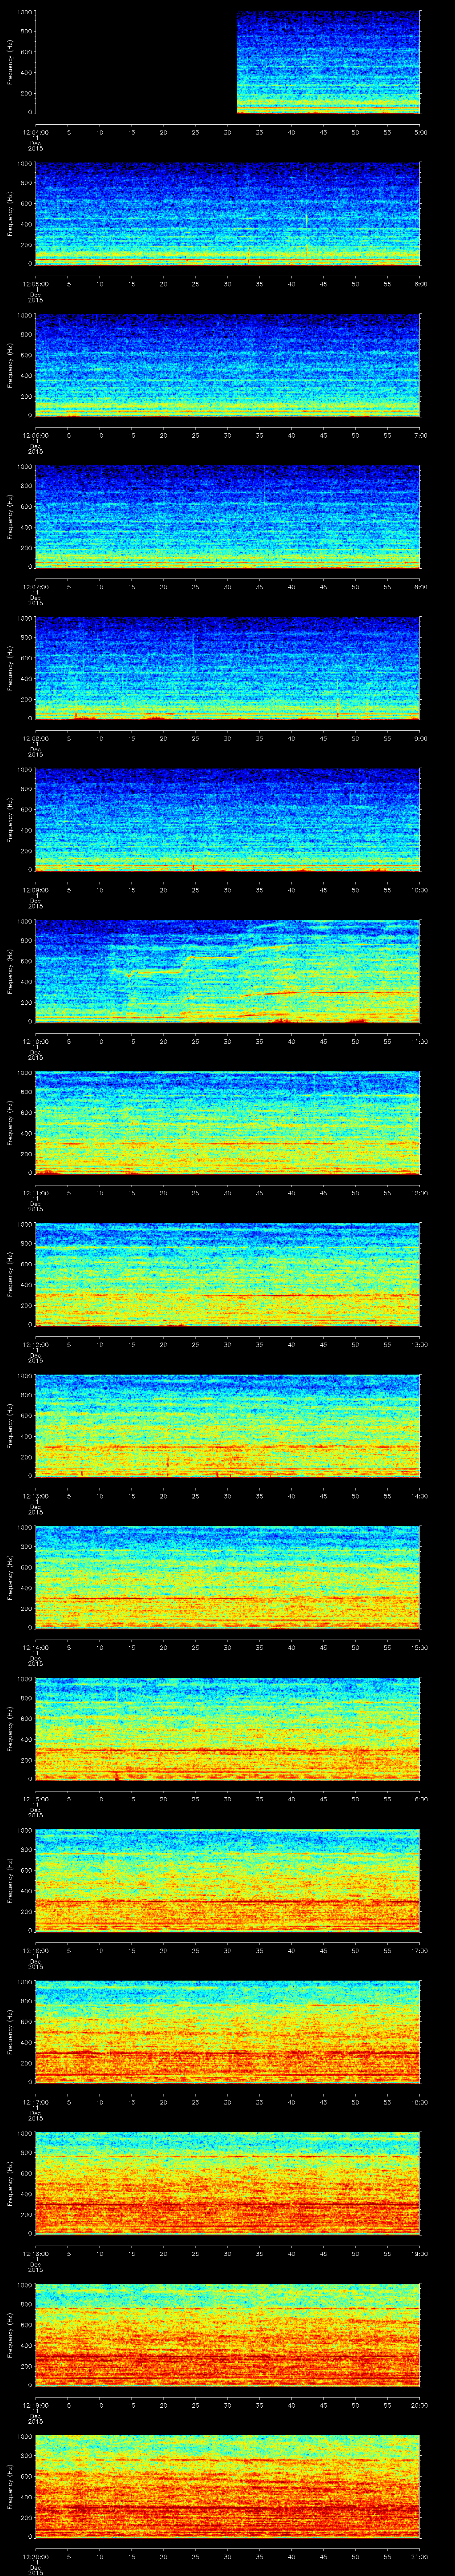Click the 16:00 end time label

(420, 1799)
